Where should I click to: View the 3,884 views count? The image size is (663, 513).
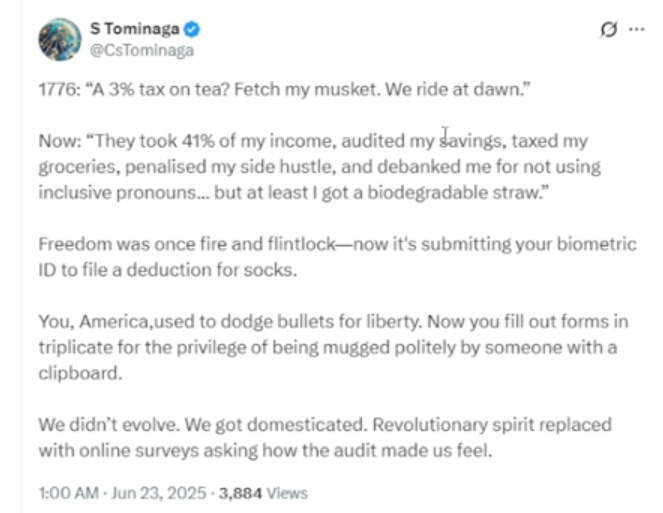pyautogui.click(x=240, y=493)
